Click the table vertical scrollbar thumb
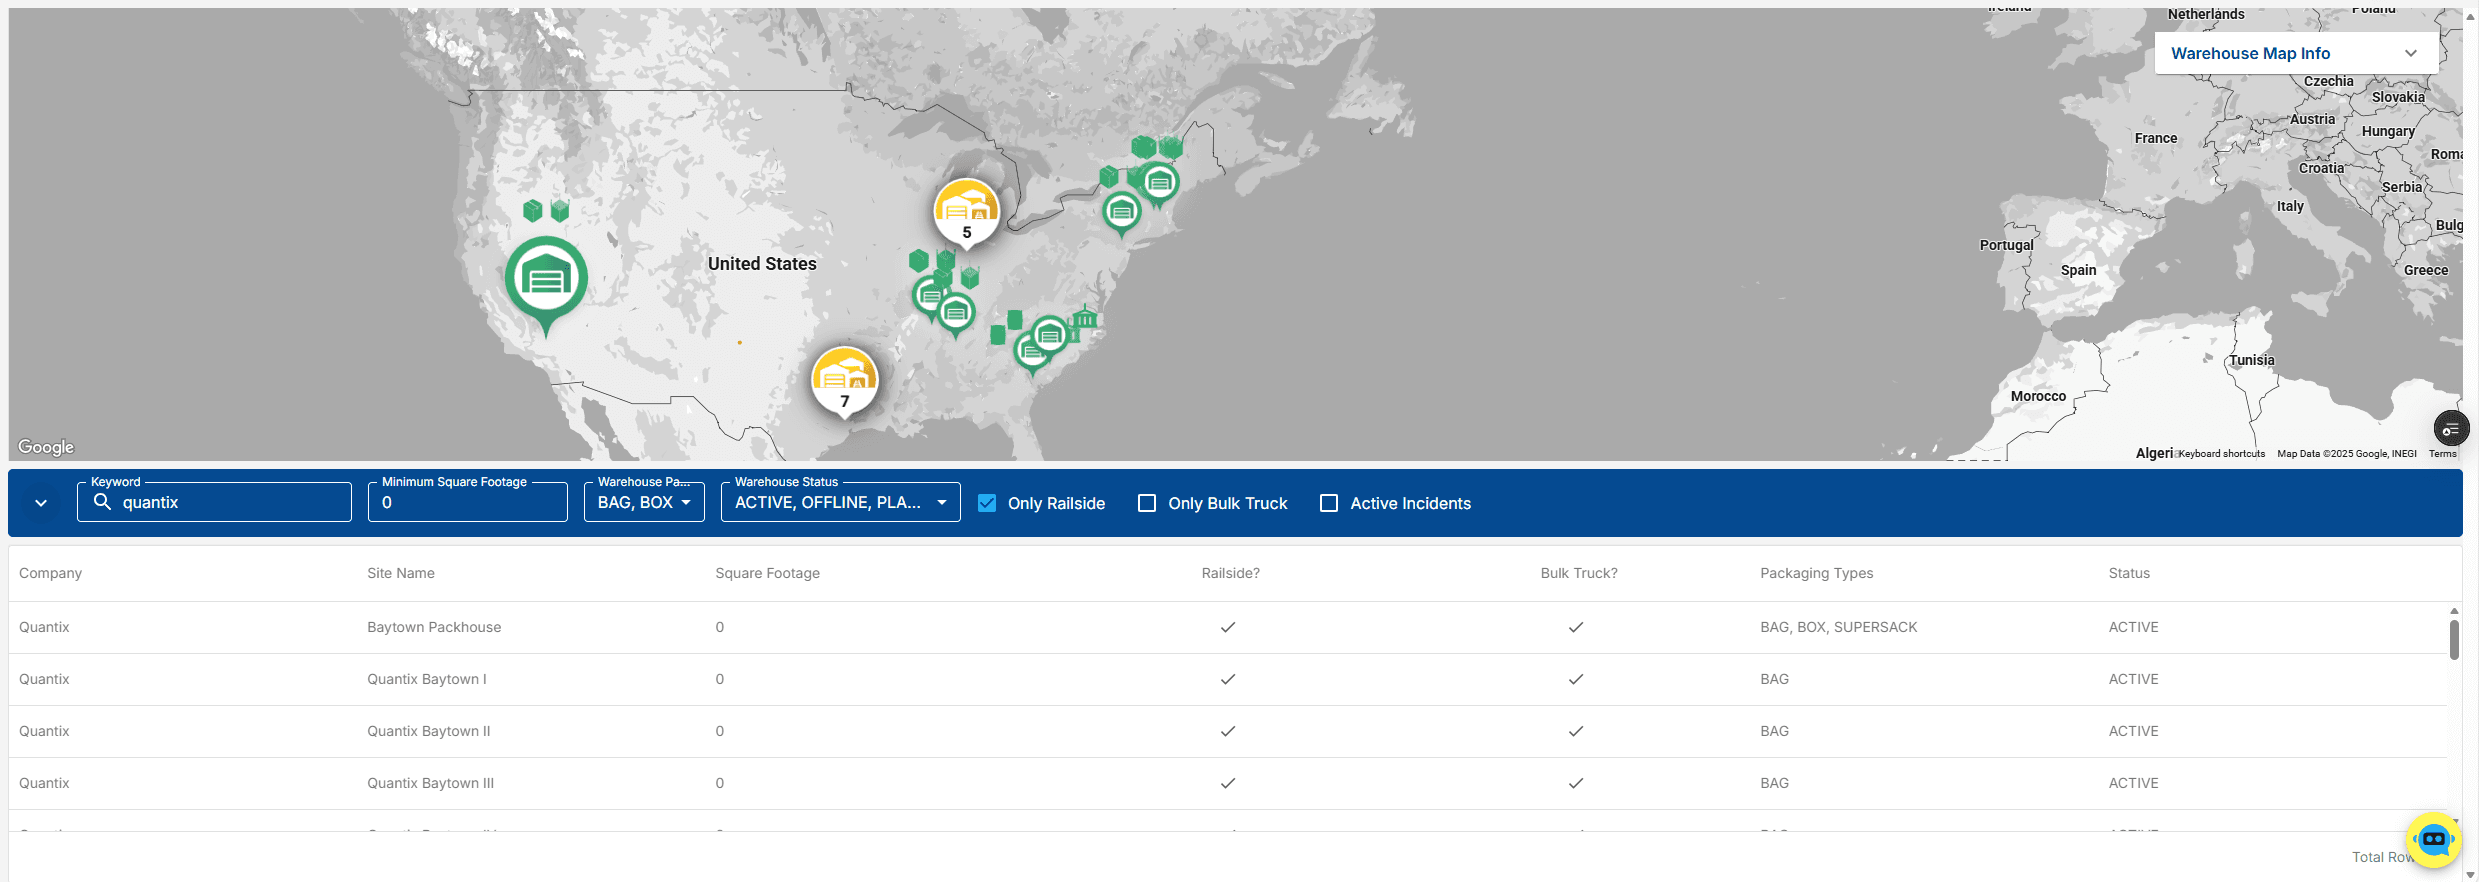 (2454, 640)
